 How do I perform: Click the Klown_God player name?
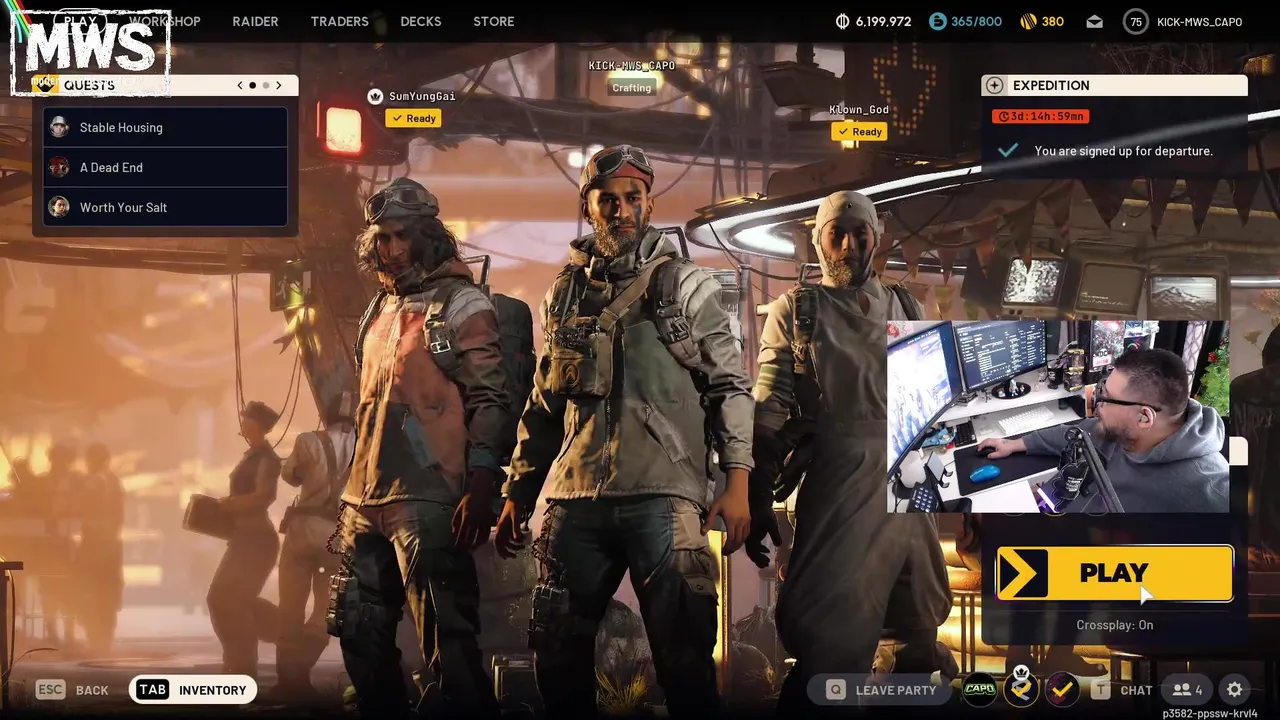point(858,110)
